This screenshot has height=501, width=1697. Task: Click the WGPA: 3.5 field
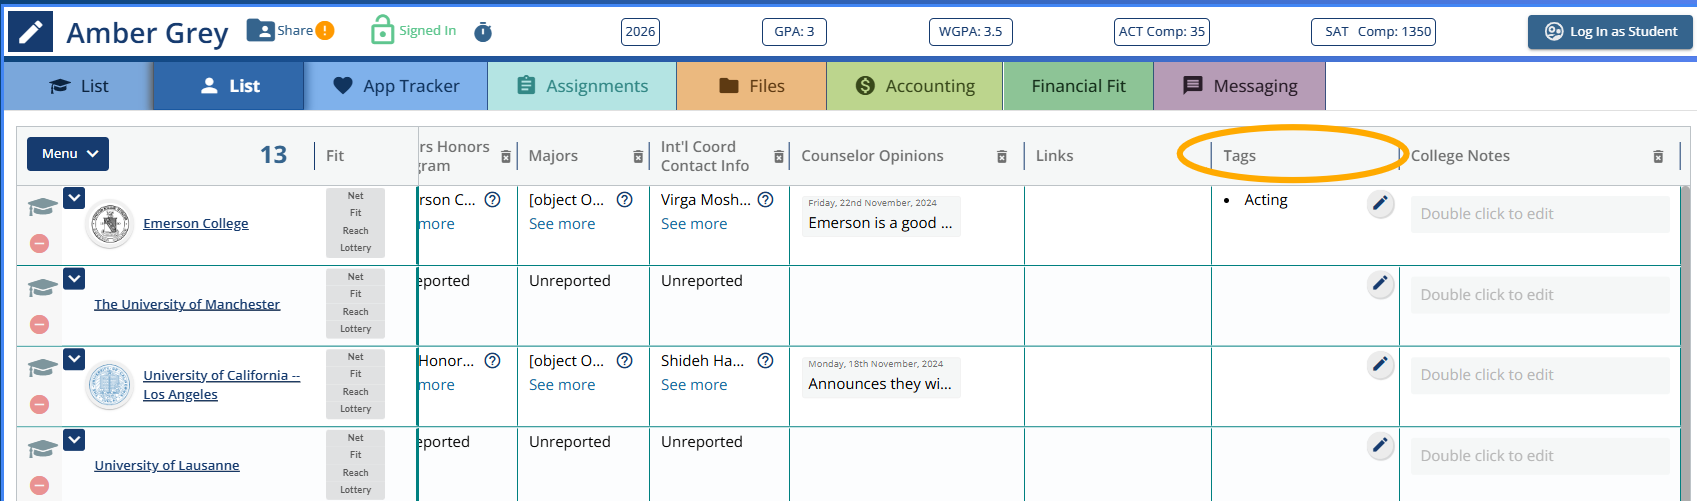point(970,32)
